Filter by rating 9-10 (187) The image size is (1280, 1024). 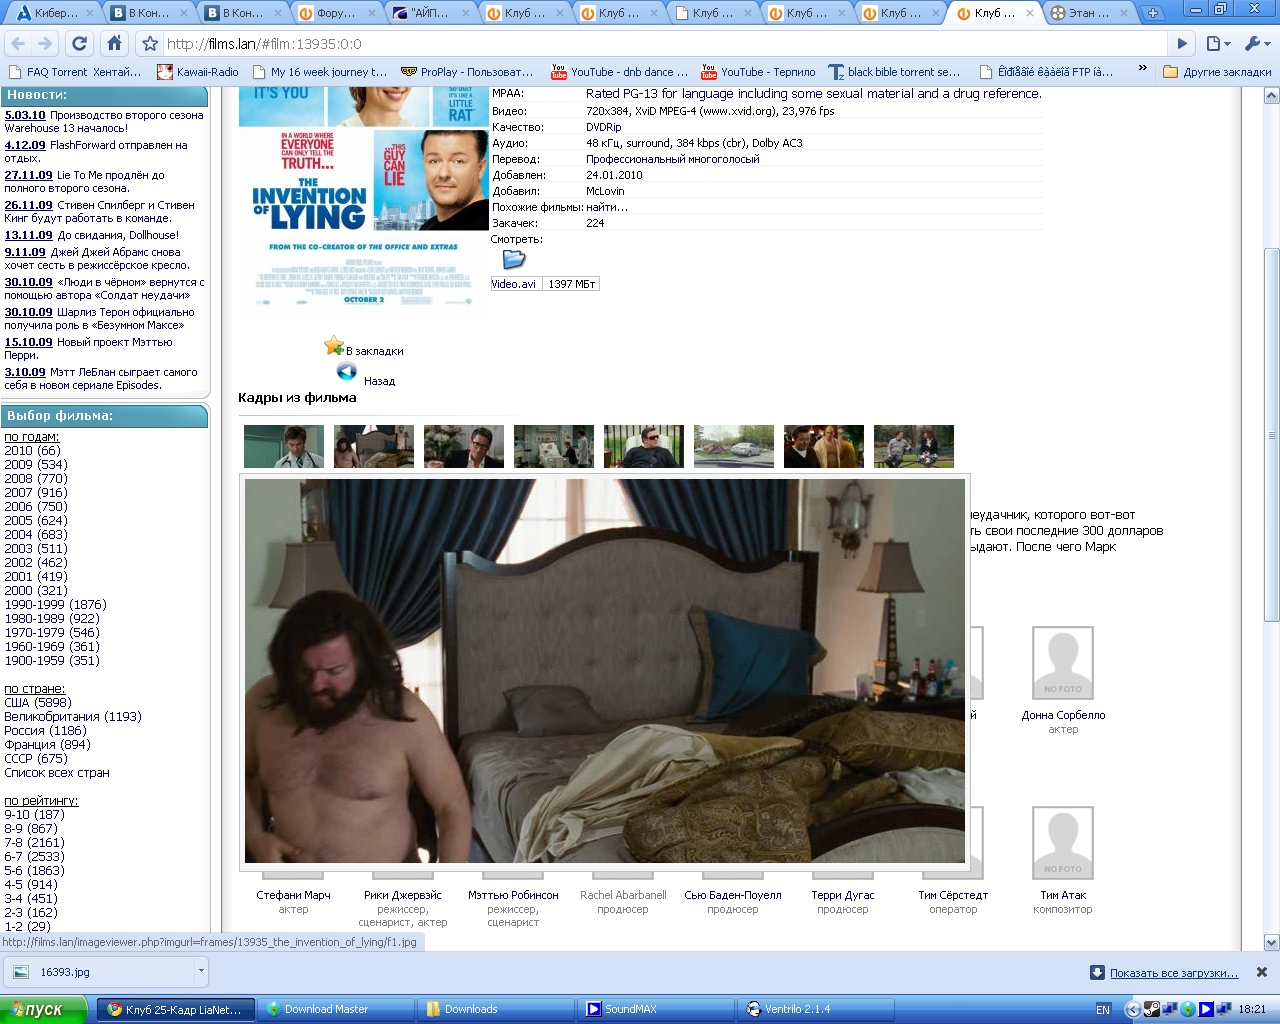point(34,815)
